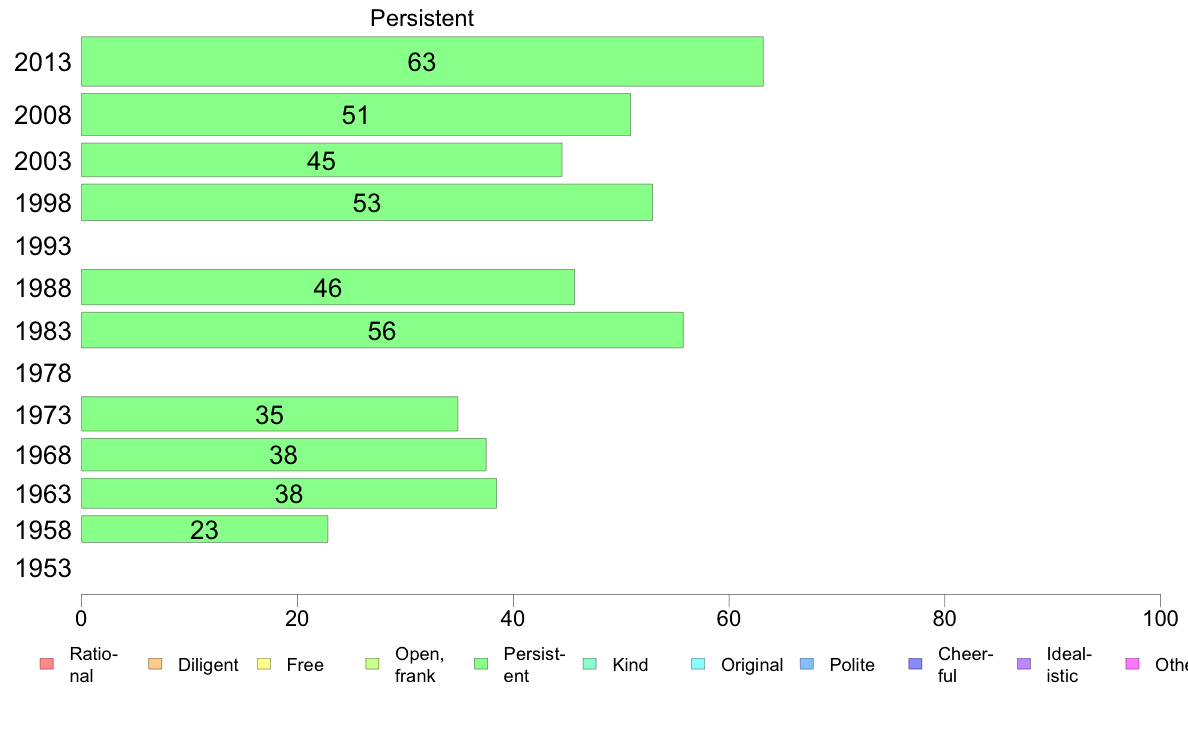The height and width of the screenshot is (736, 1188).
Task: Select the 2008 bar showing 51
Action: tap(355, 114)
